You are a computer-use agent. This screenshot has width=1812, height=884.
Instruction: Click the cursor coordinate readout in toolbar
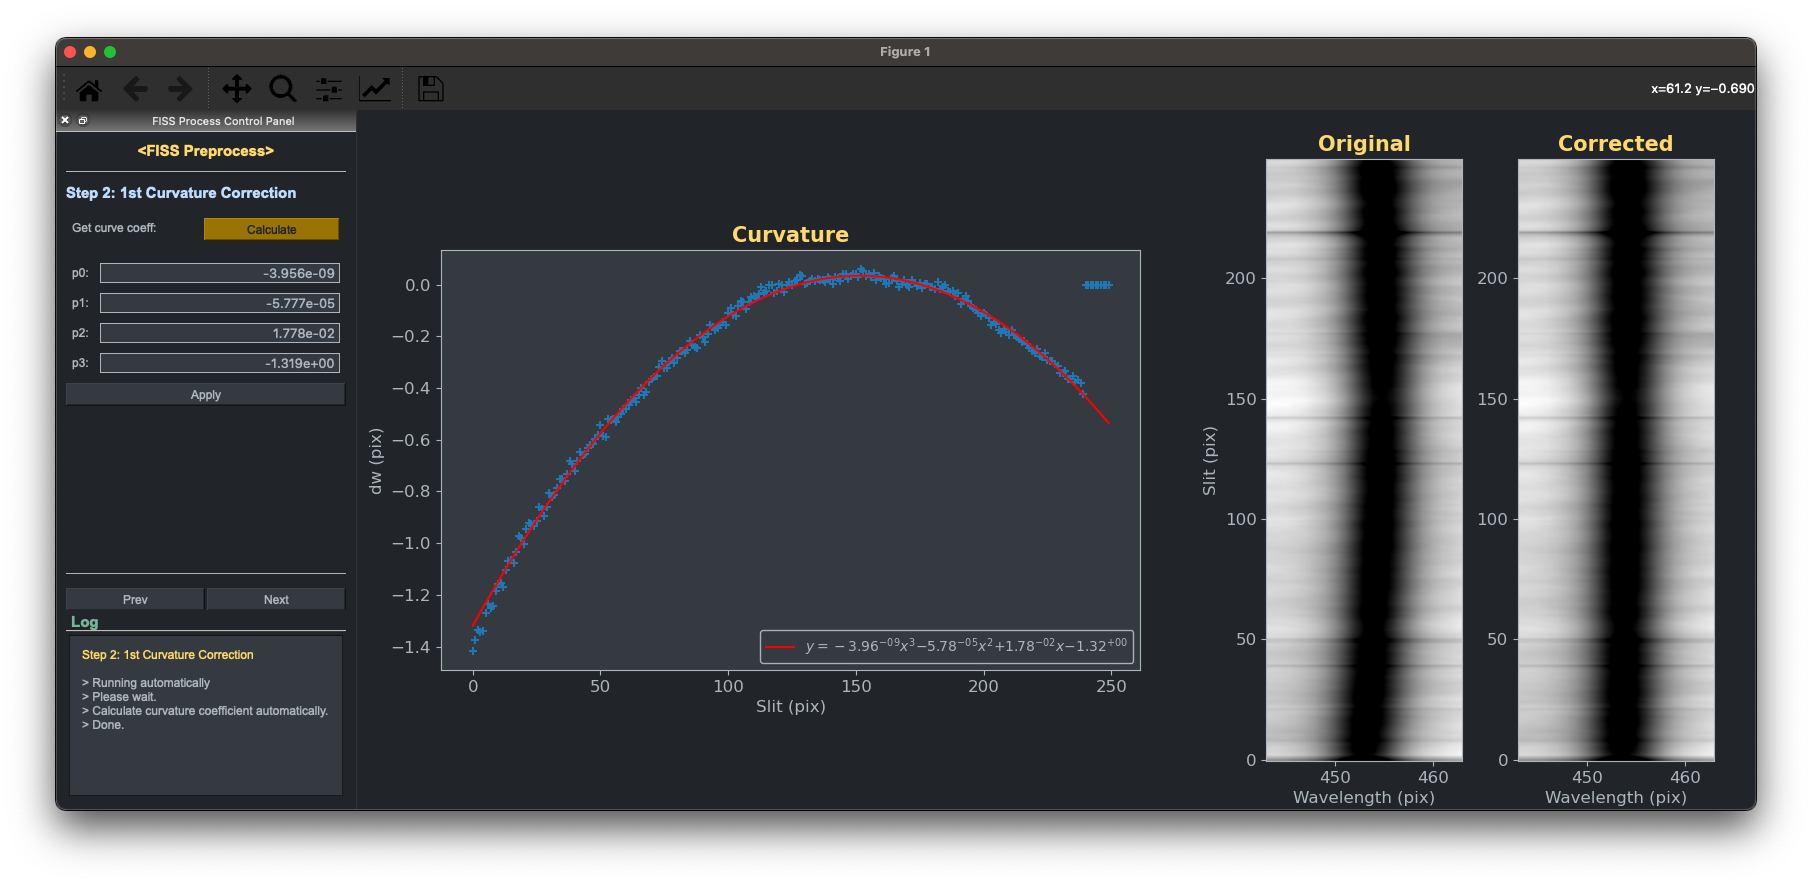pyautogui.click(x=1702, y=88)
